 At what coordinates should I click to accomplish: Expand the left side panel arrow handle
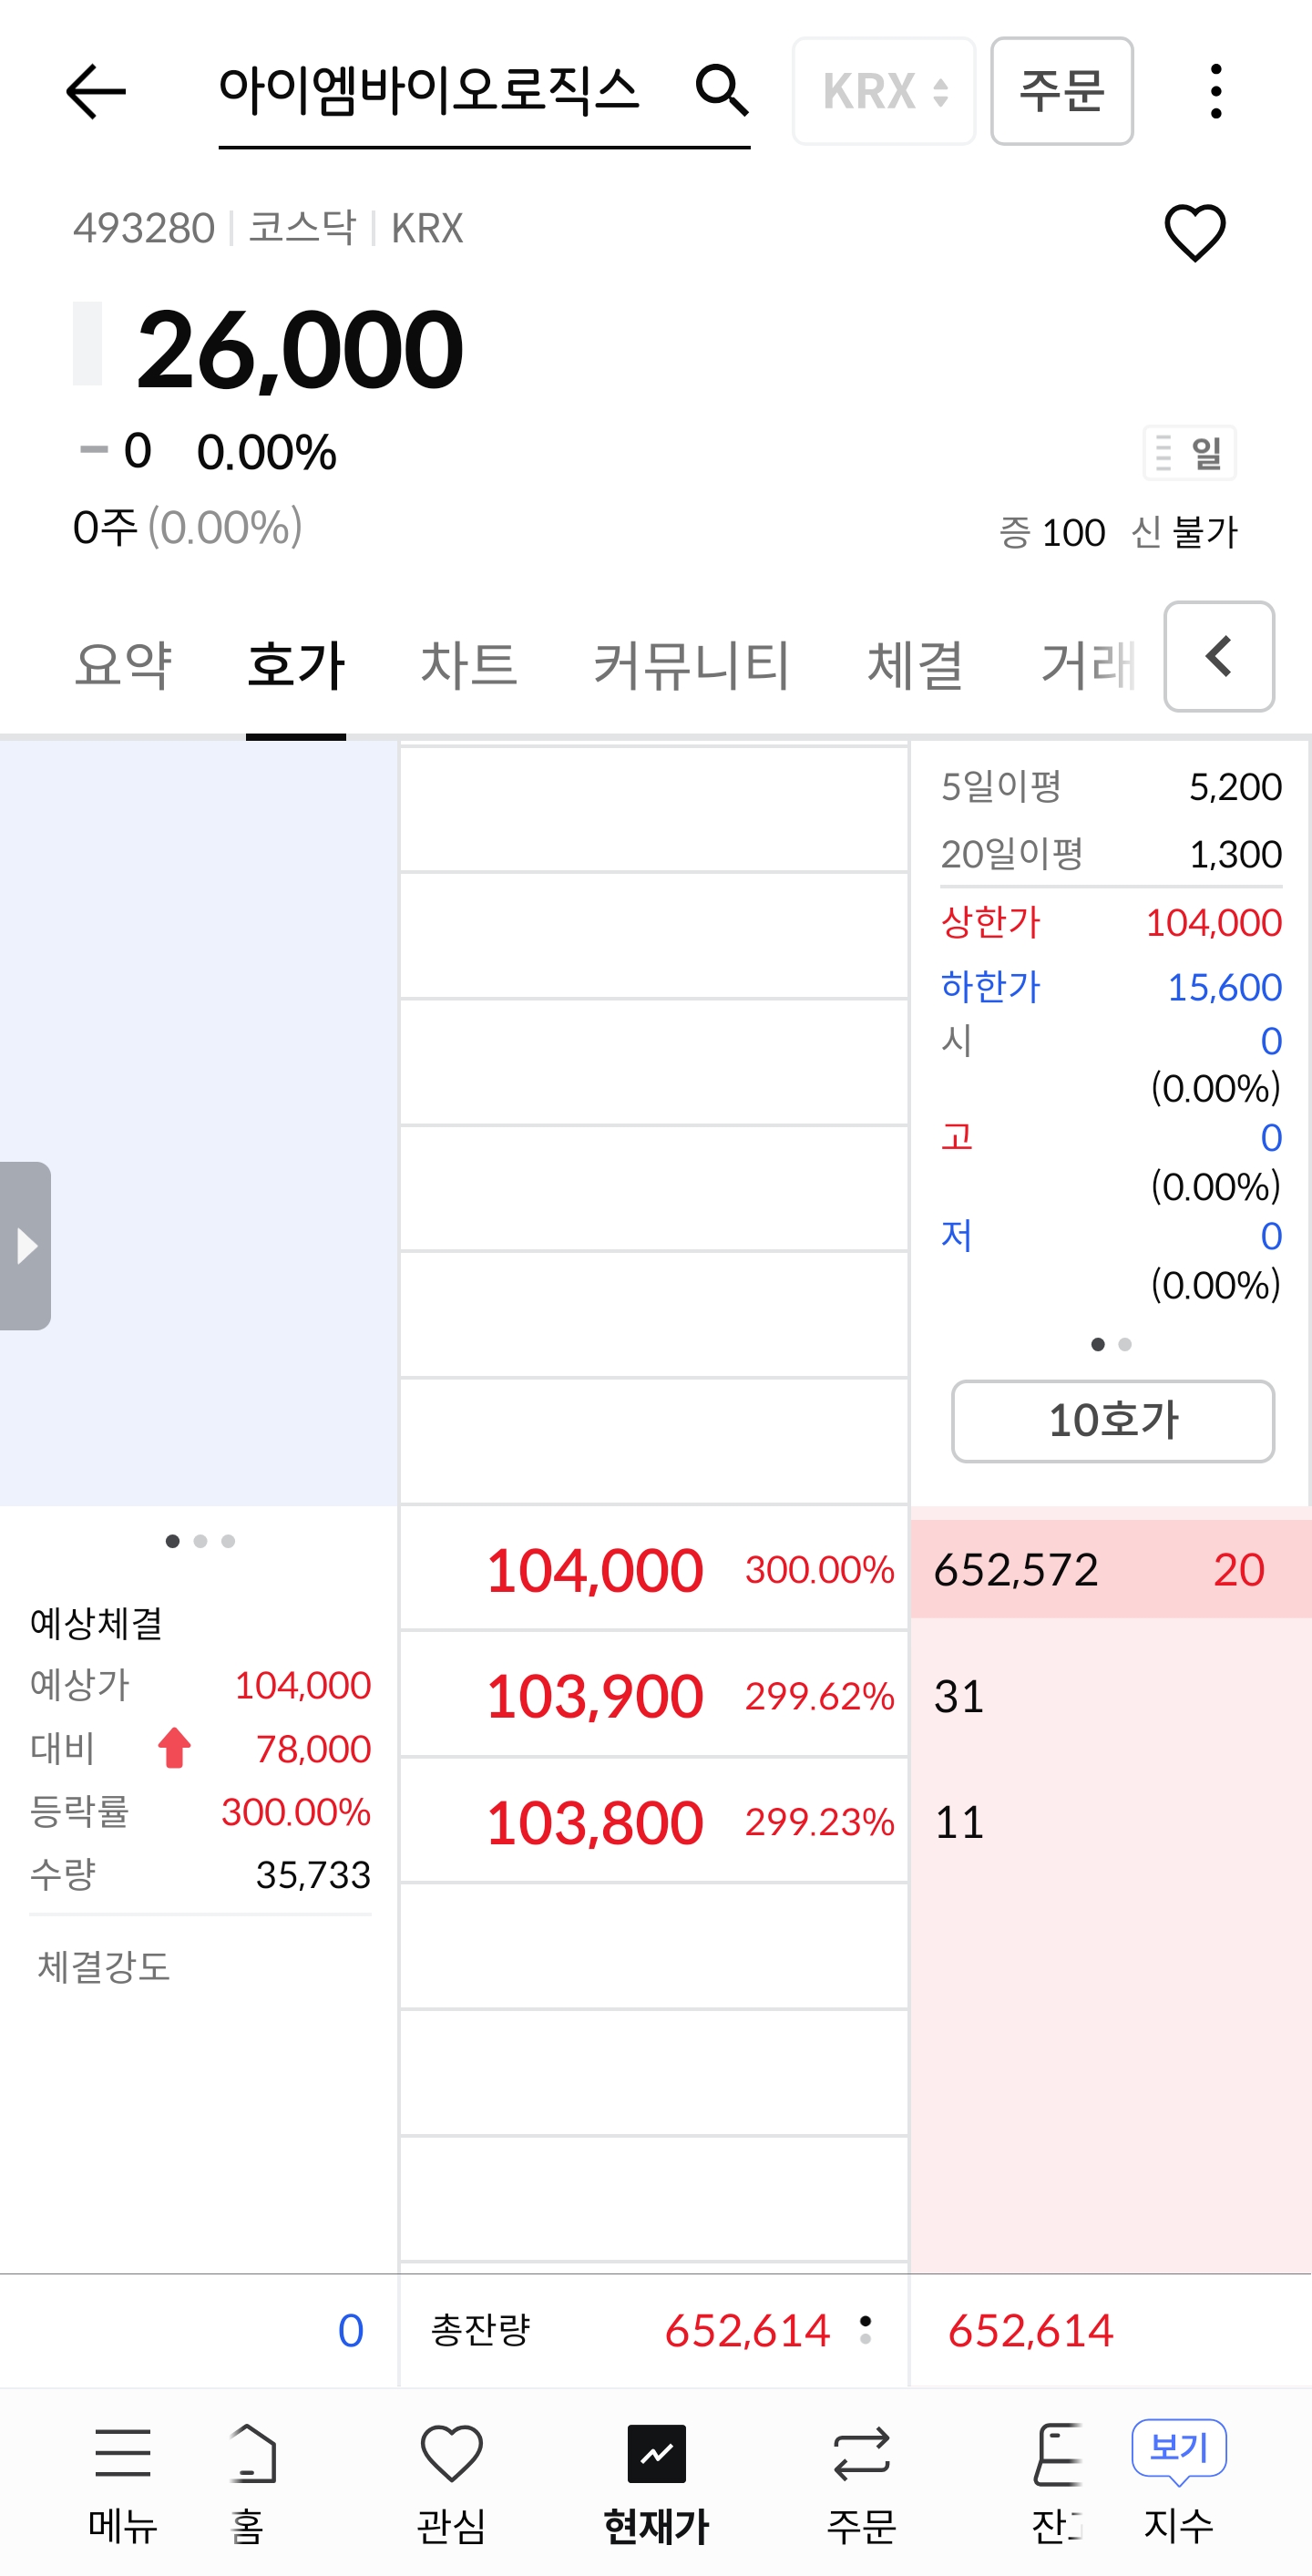click(25, 1245)
